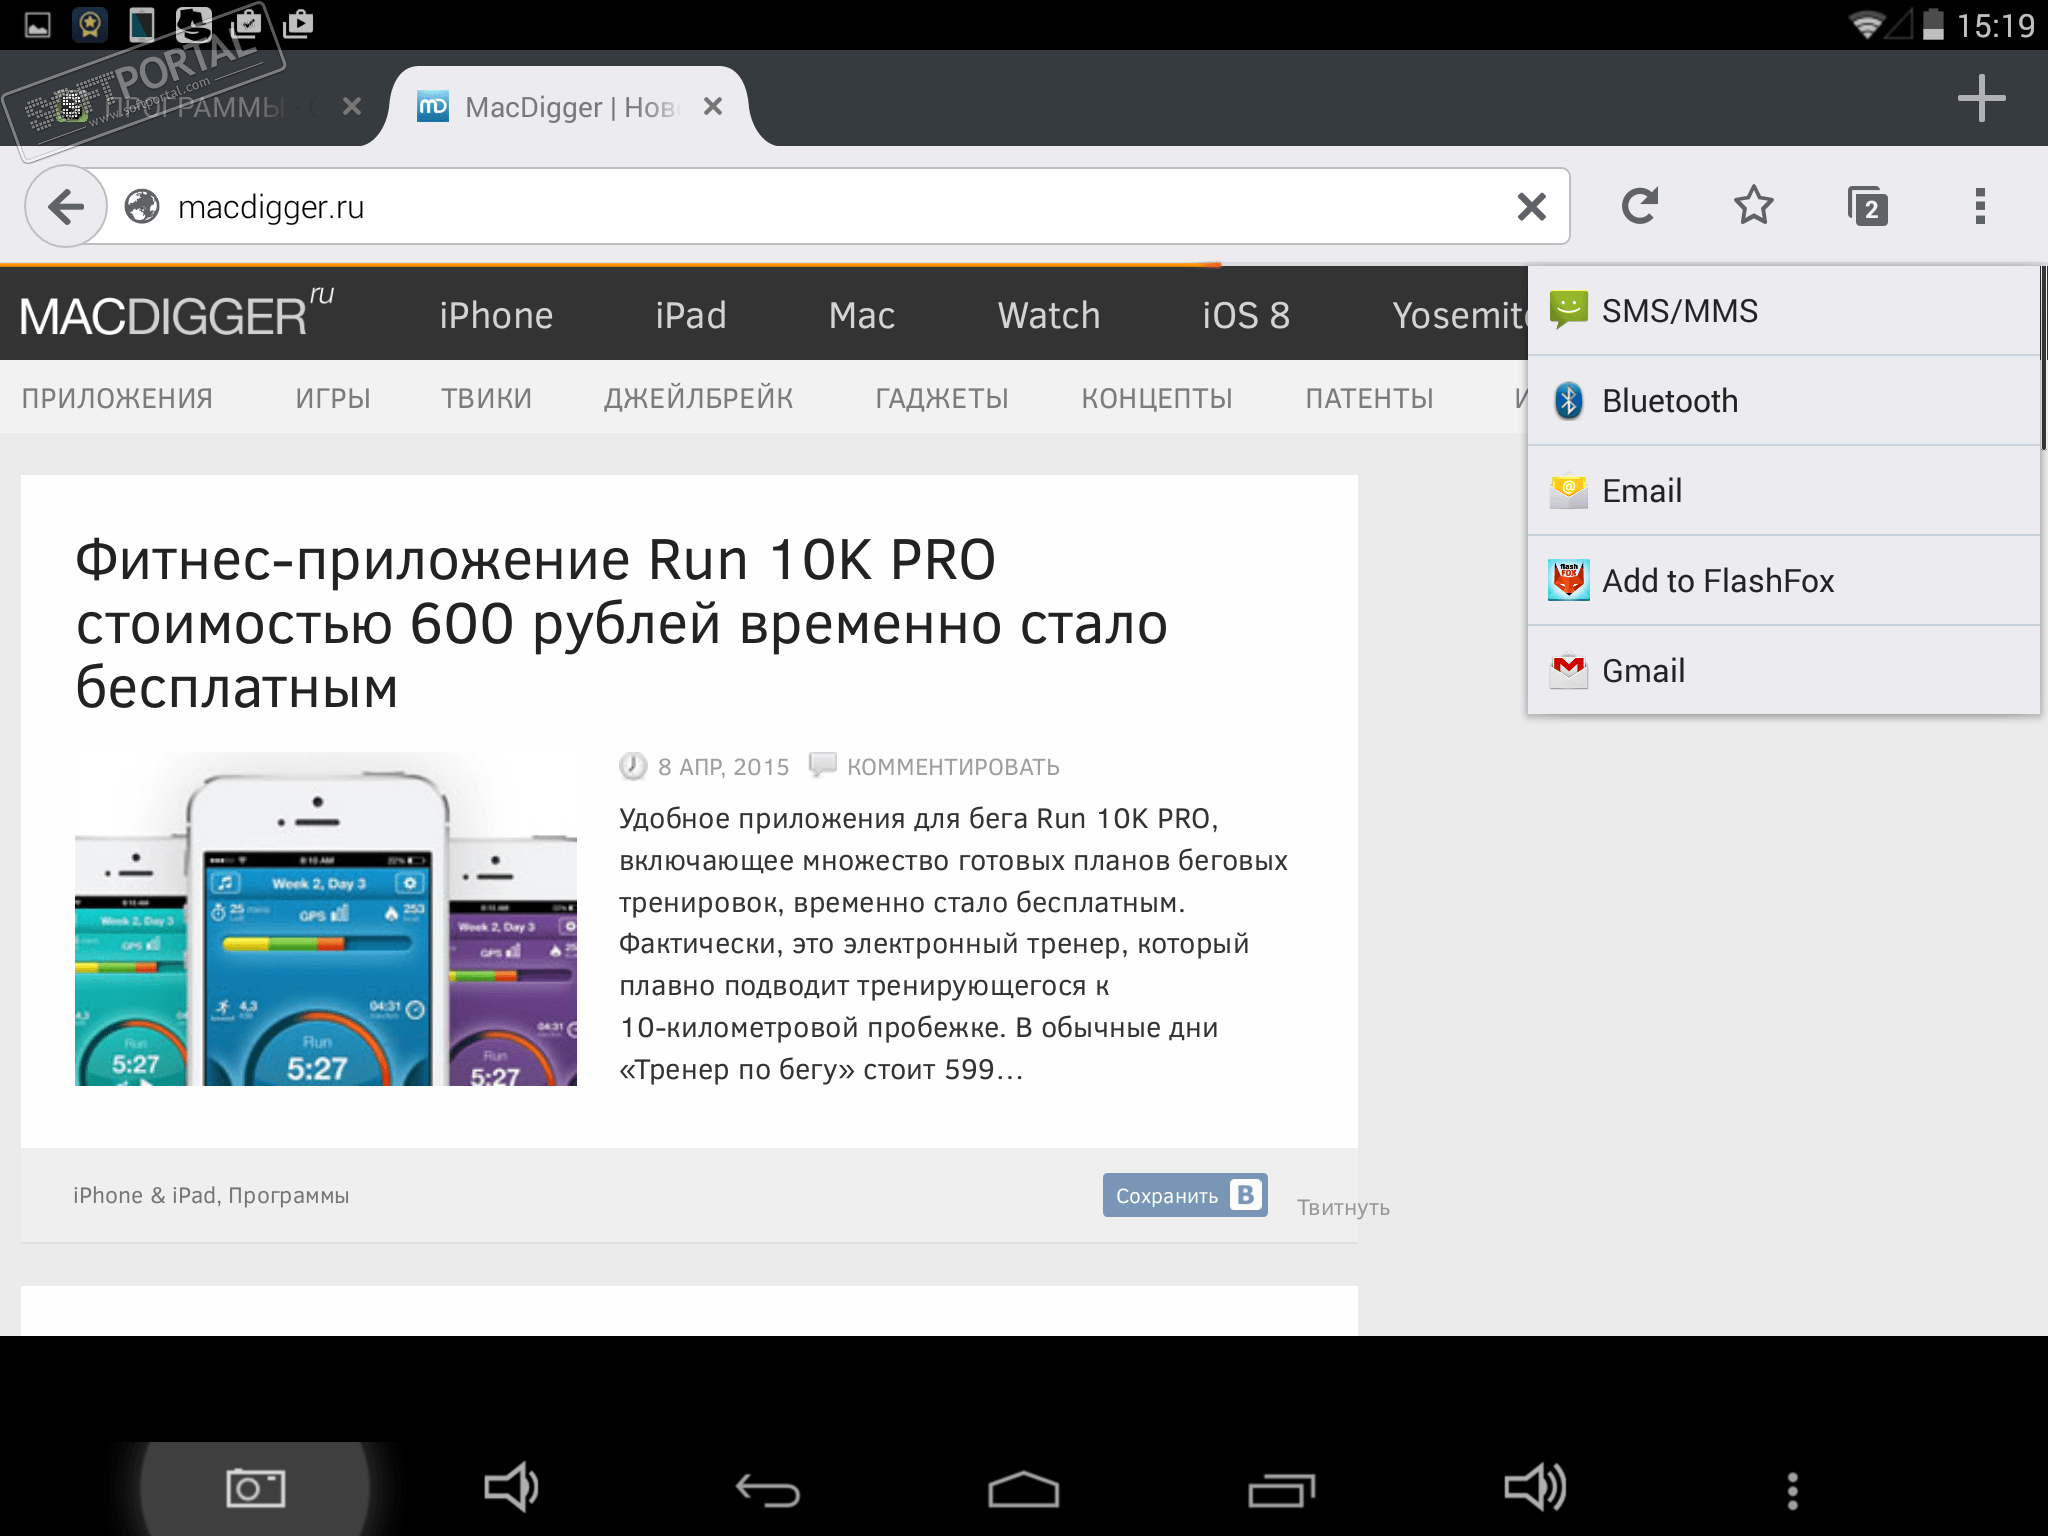The height and width of the screenshot is (1536, 2048).
Task: Tap the macdigger.ru address field
Action: pos(800,207)
